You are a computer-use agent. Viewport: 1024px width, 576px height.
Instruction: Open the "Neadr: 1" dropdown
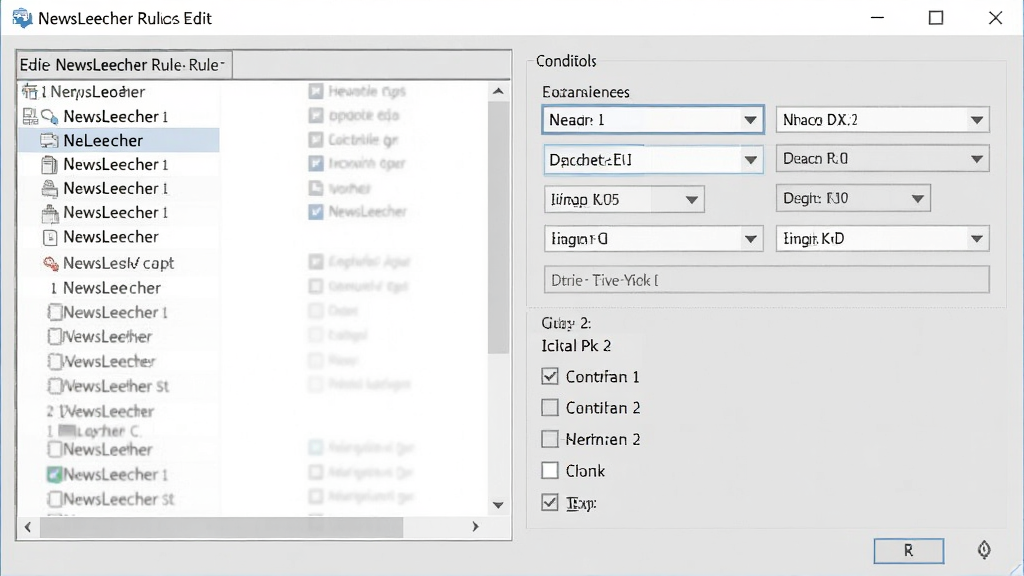[x=653, y=120]
